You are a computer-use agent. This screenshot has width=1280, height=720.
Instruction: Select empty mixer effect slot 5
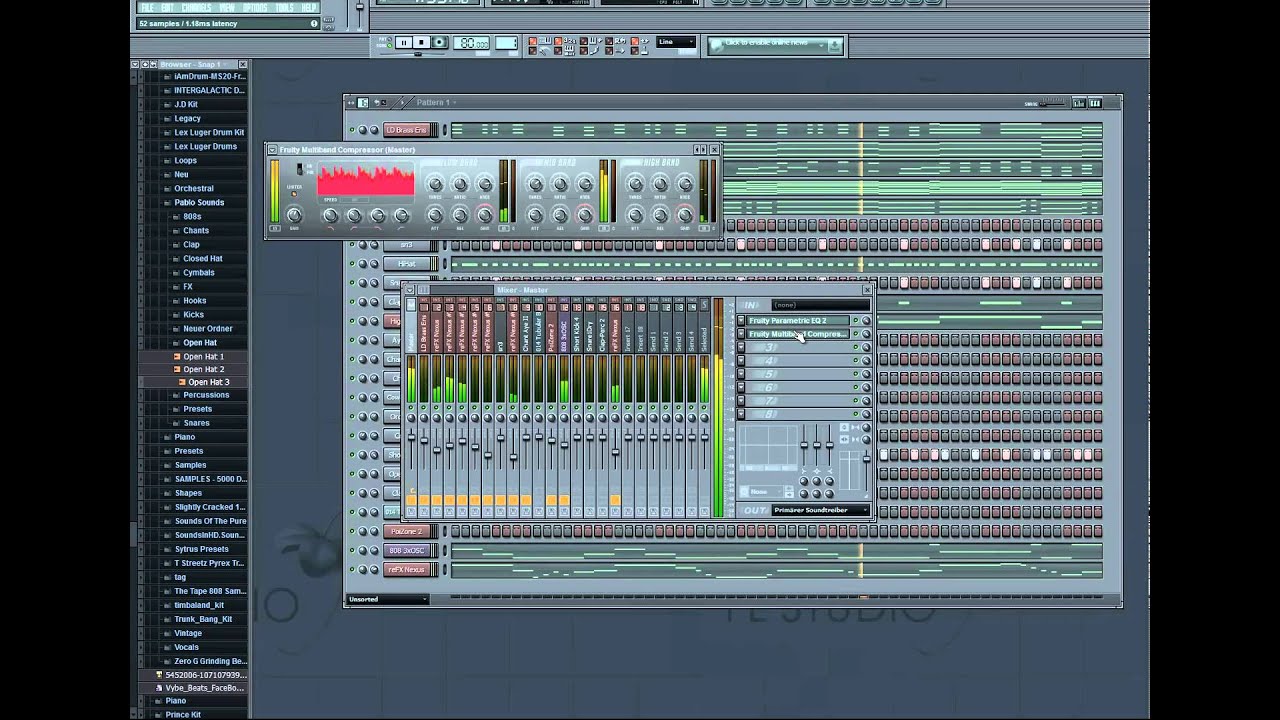[x=799, y=374]
